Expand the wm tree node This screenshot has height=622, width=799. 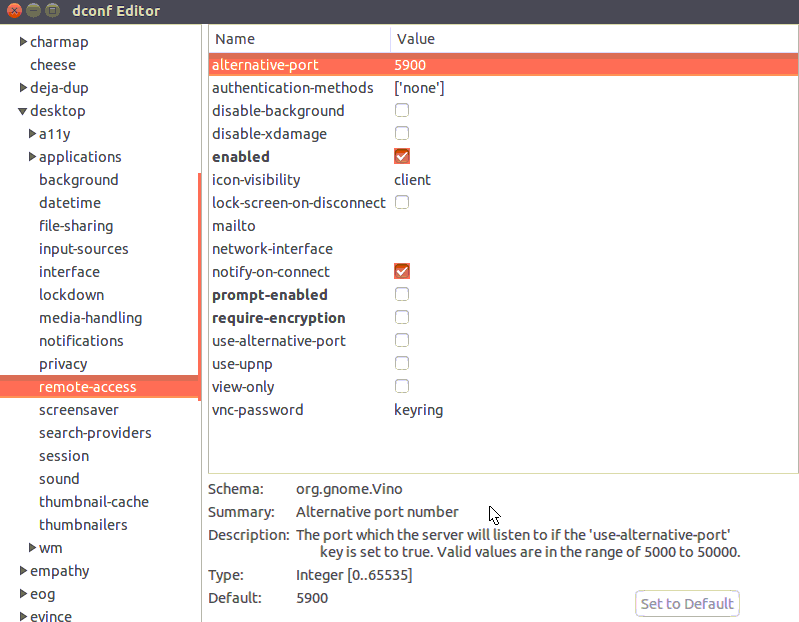click(x=32, y=548)
